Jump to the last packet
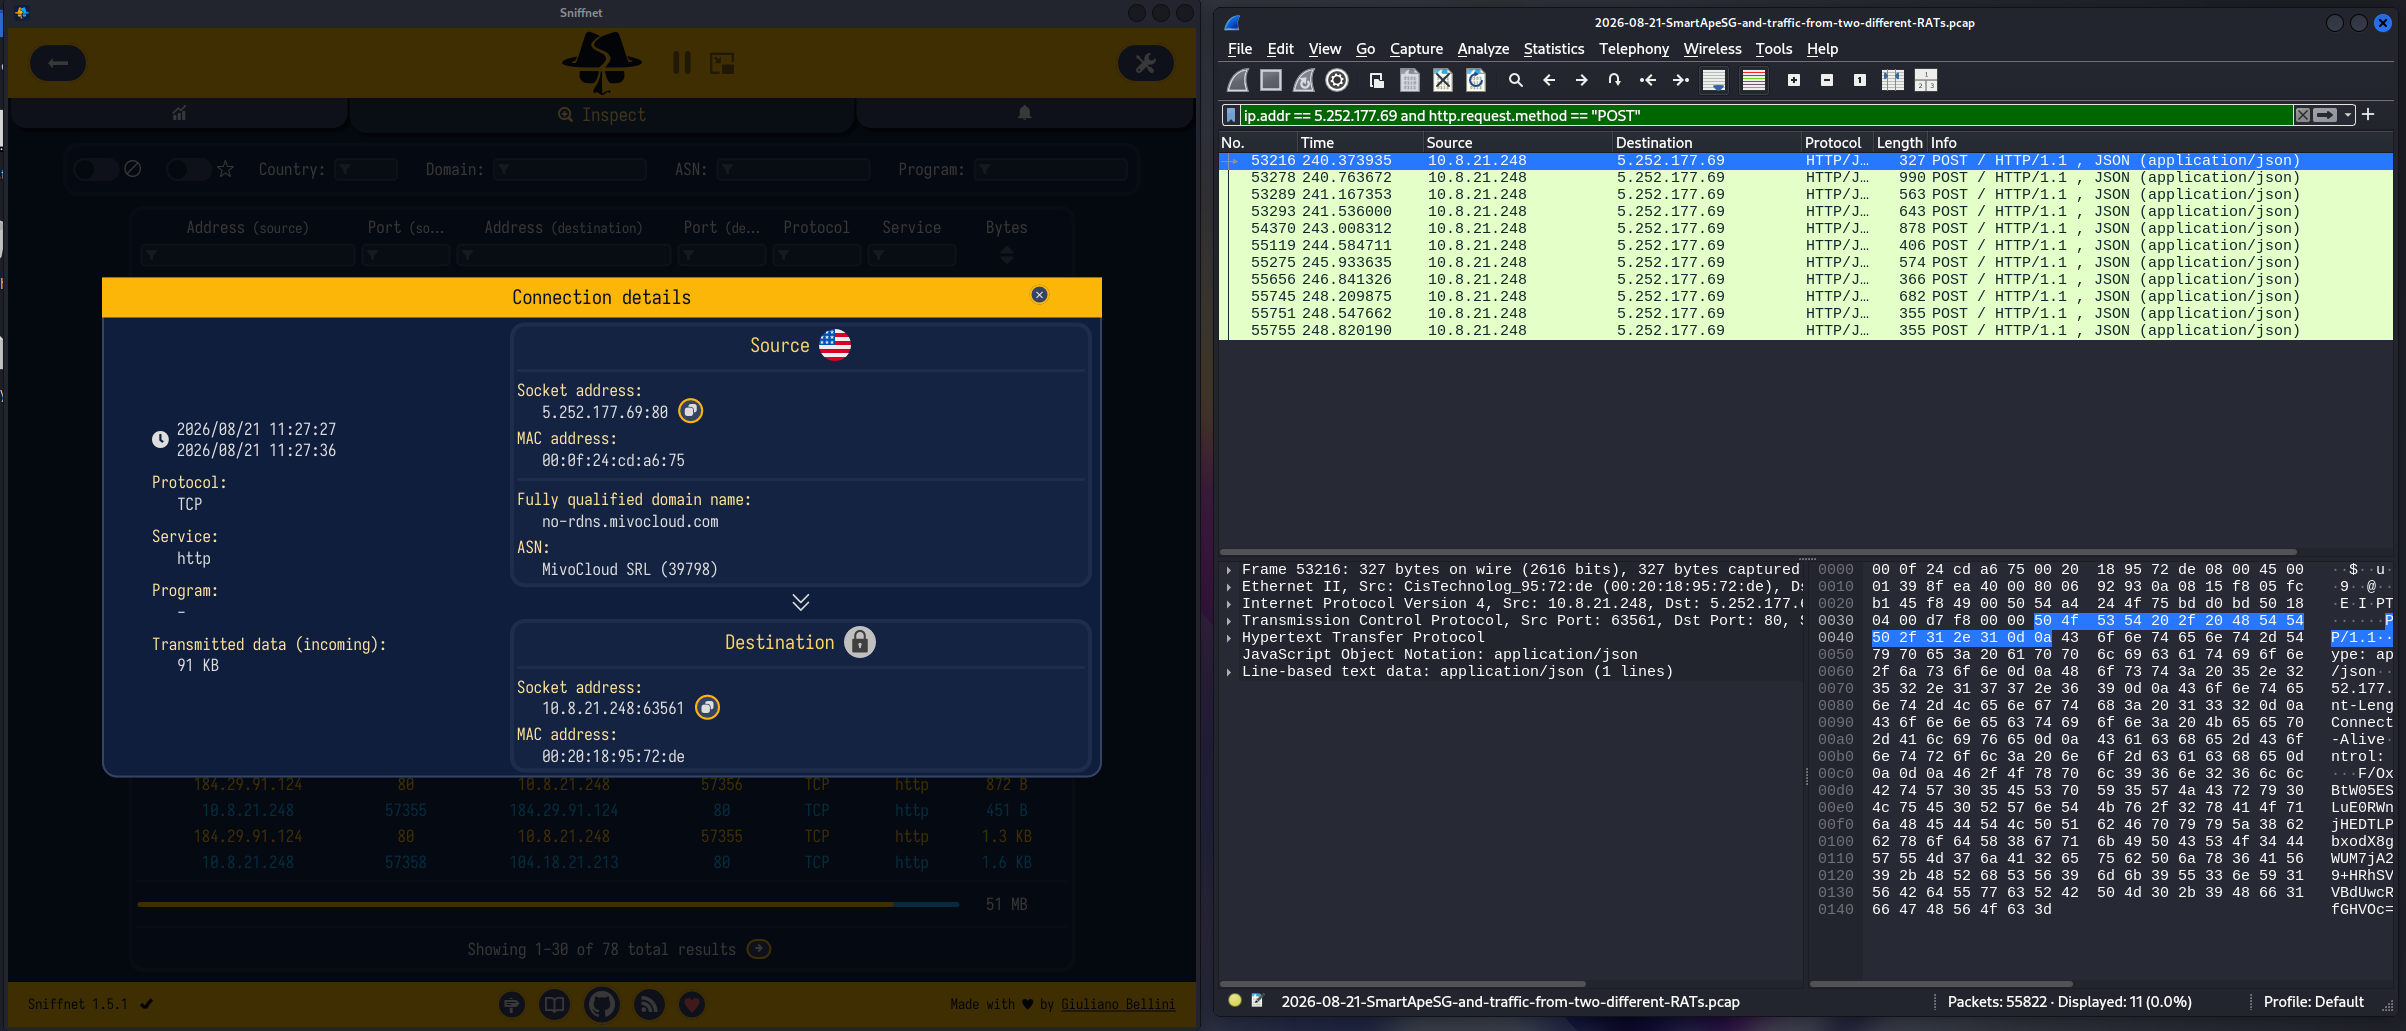Screen dimensions: 2406x1031 coord(1681,80)
